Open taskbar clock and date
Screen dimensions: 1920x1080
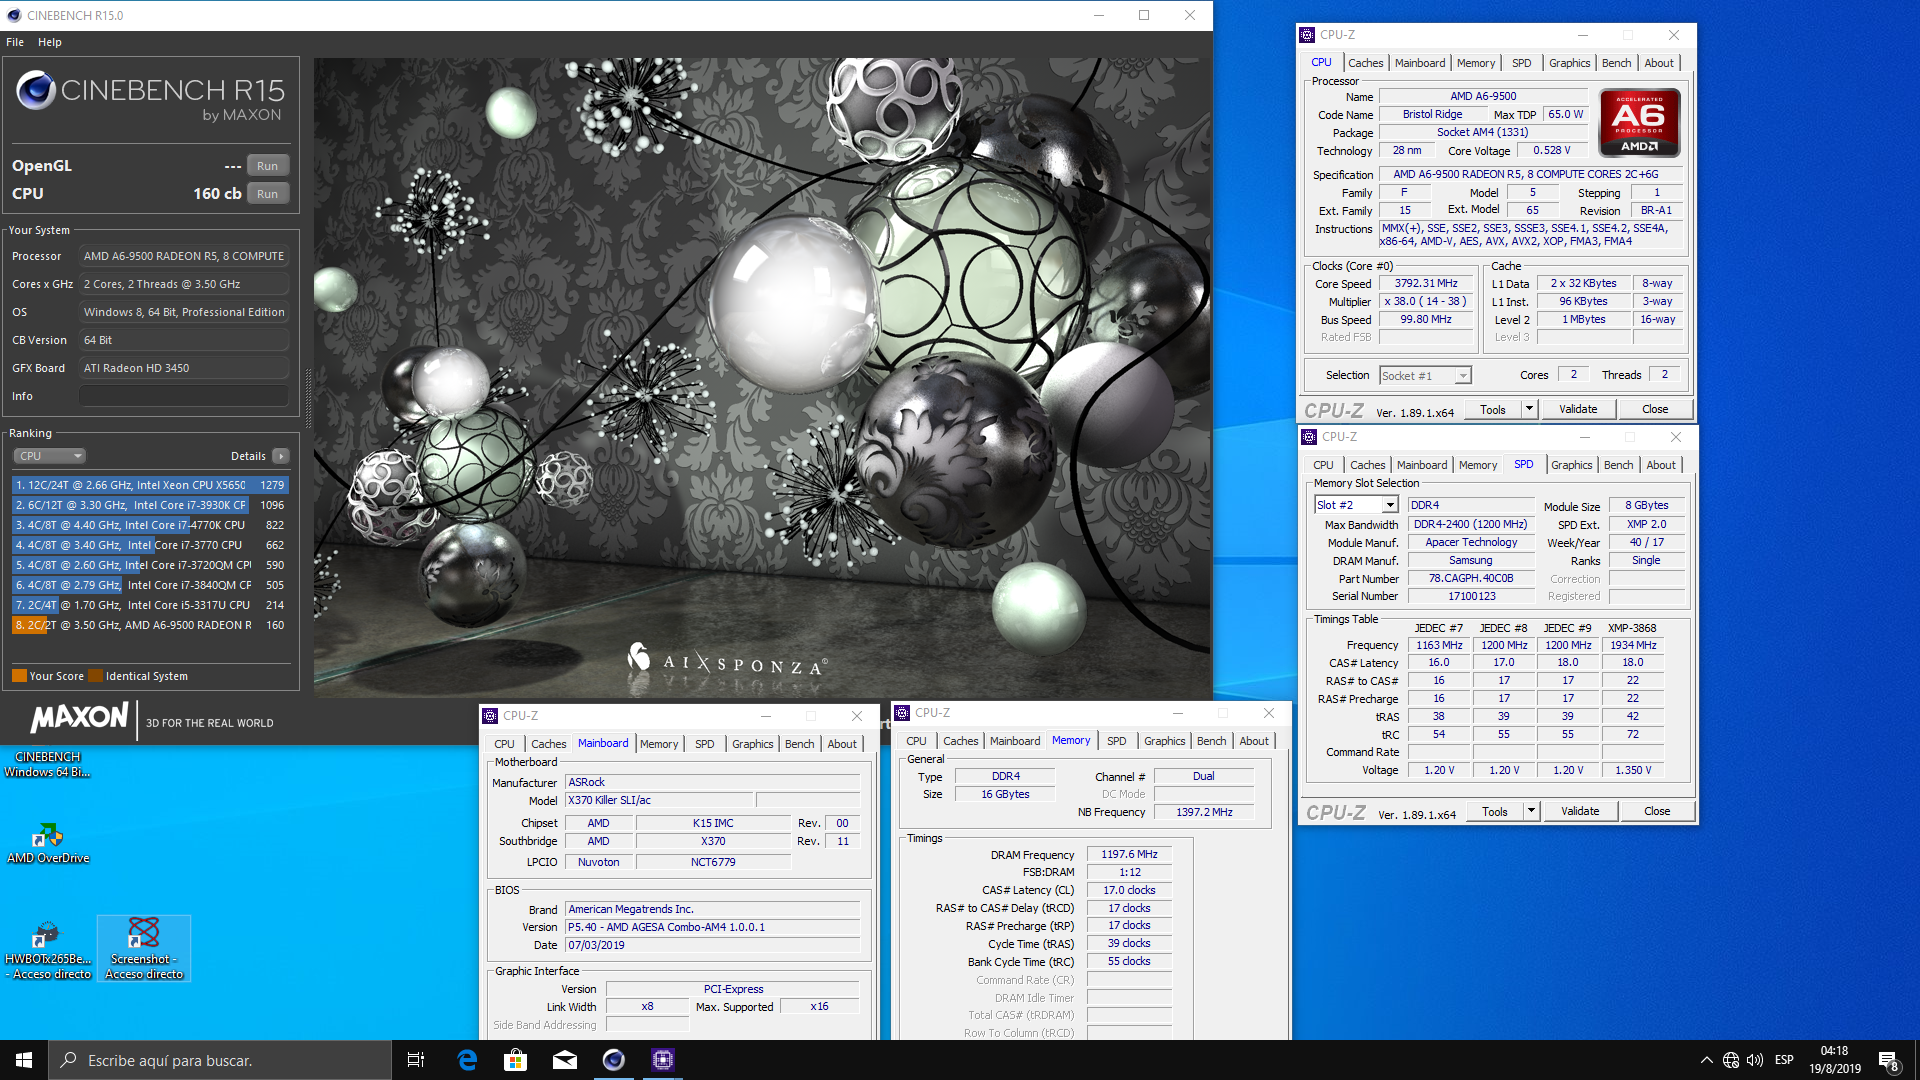(x=1835, y=1060)
